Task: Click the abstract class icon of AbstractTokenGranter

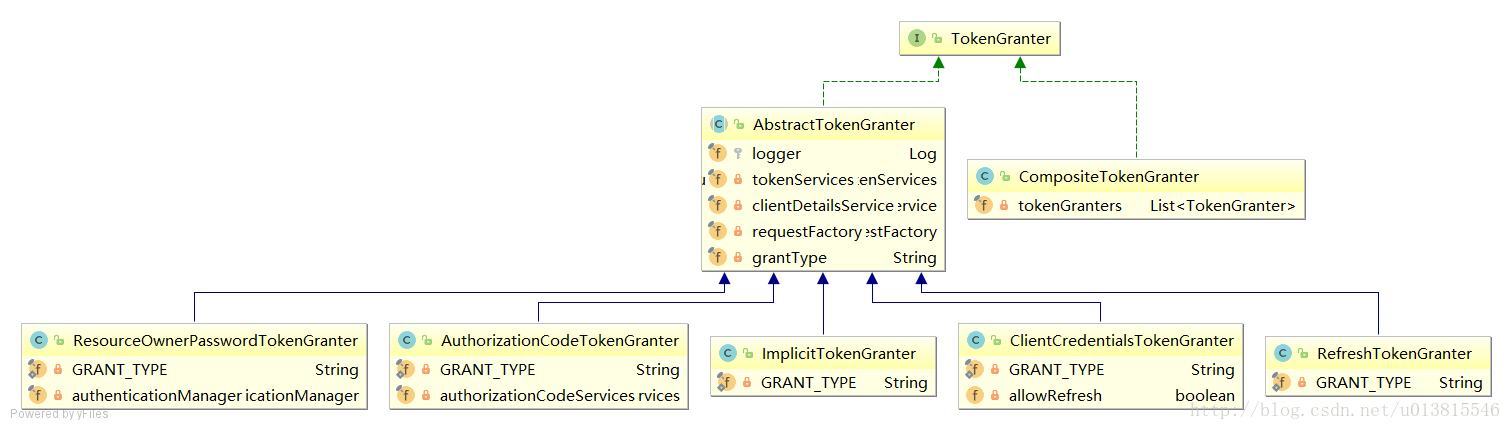Action: coord(718,125)
